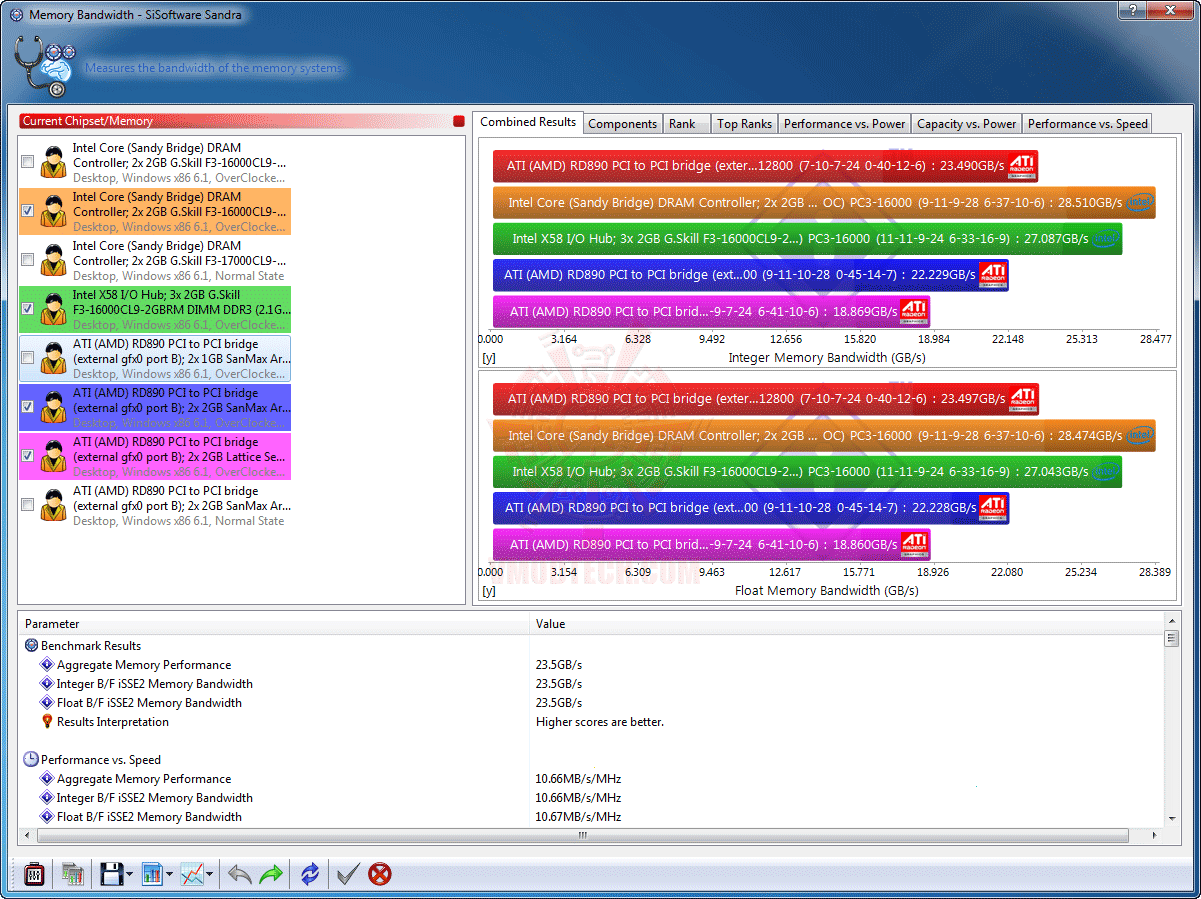The width and height of the screenshot is (1201, 899).
Task: Click the gray checkmark OK icon
Action: pyautogui.click(x=347, y=875)
